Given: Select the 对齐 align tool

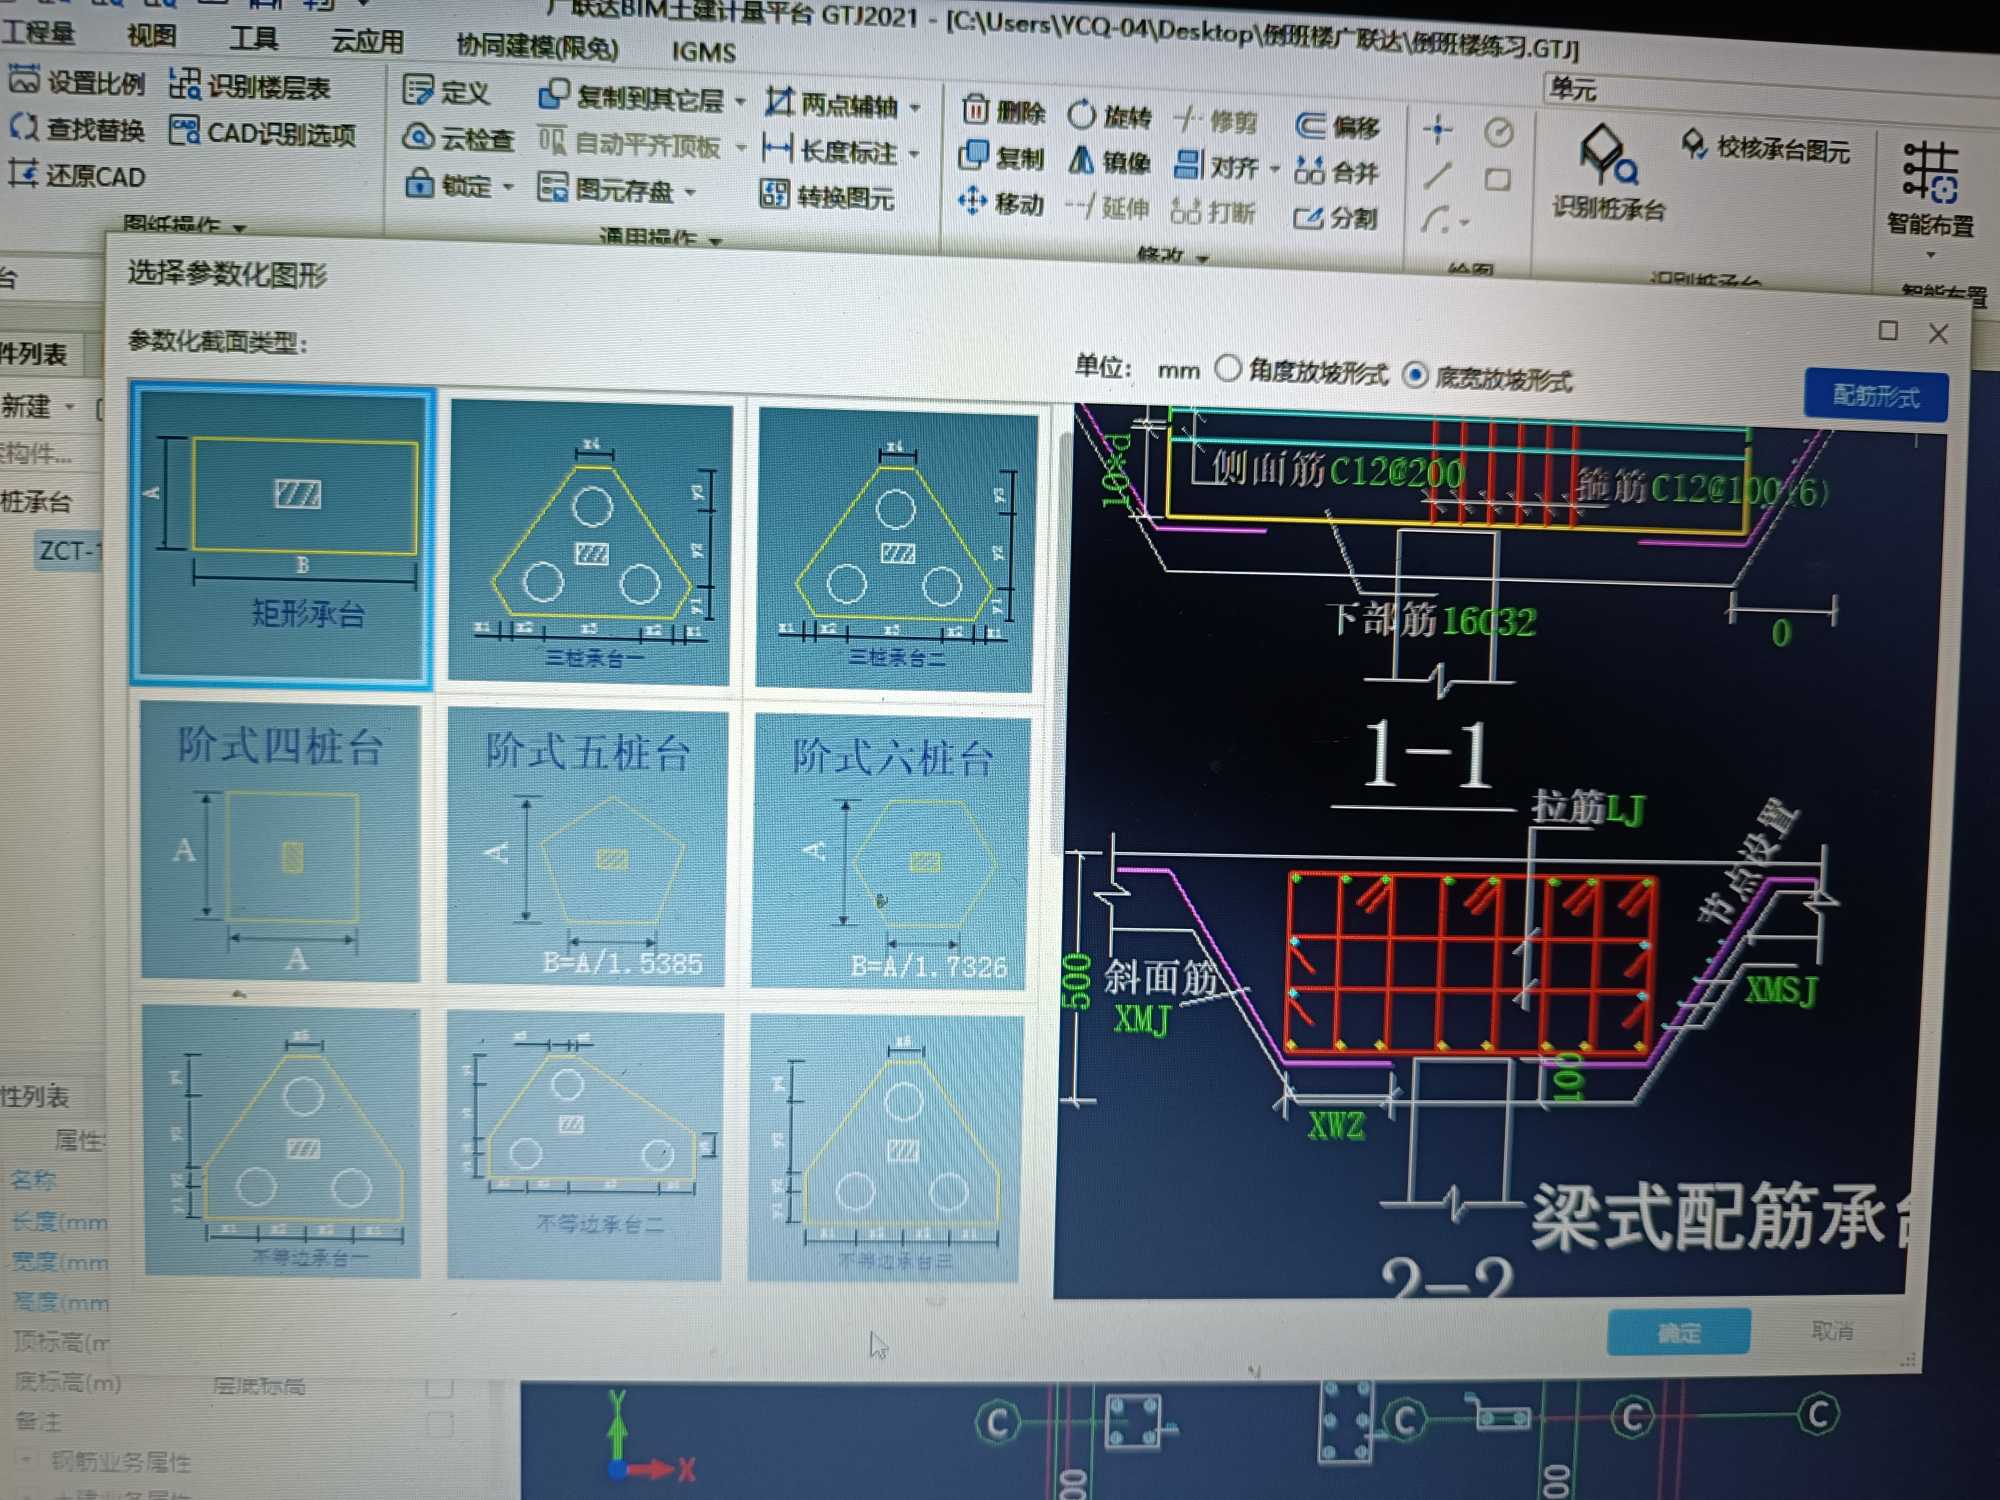Looking at the screenshot, I should 1216,166.
